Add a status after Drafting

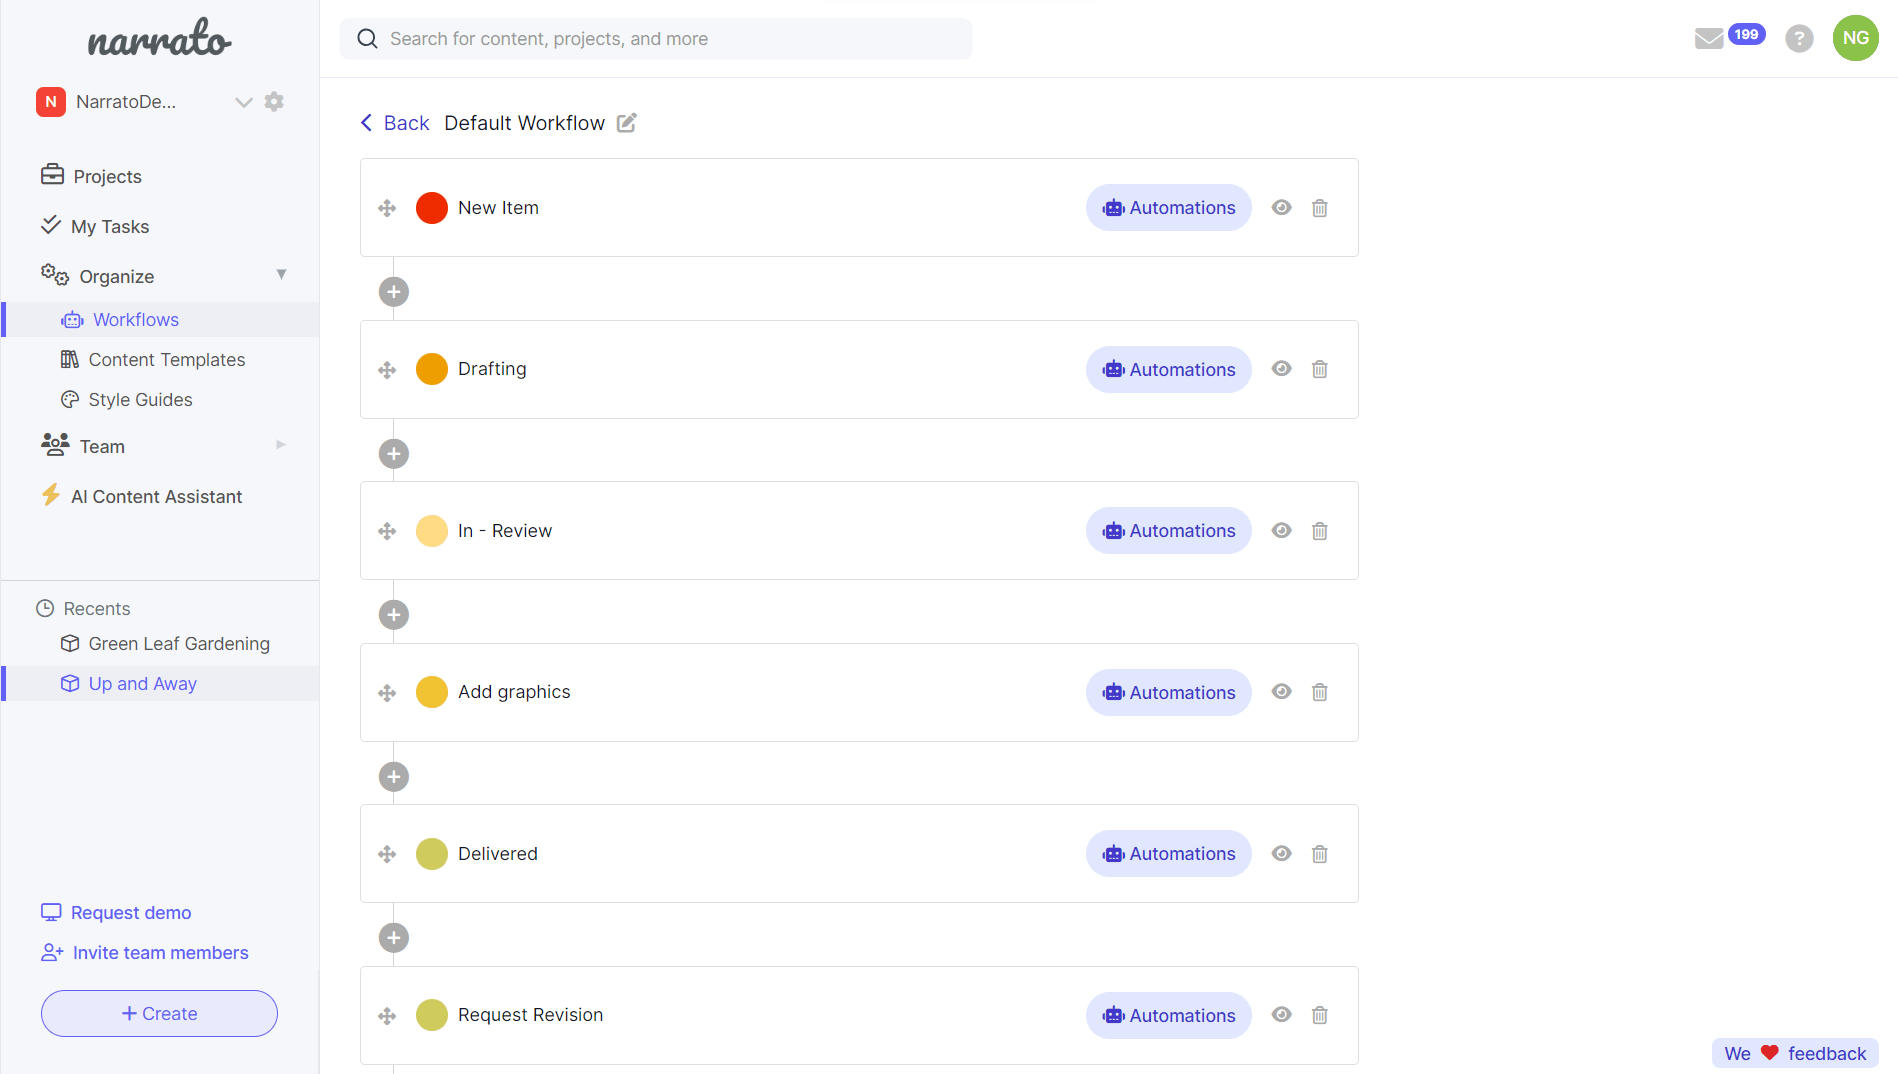pyautogui.click(x=394, y=454)
